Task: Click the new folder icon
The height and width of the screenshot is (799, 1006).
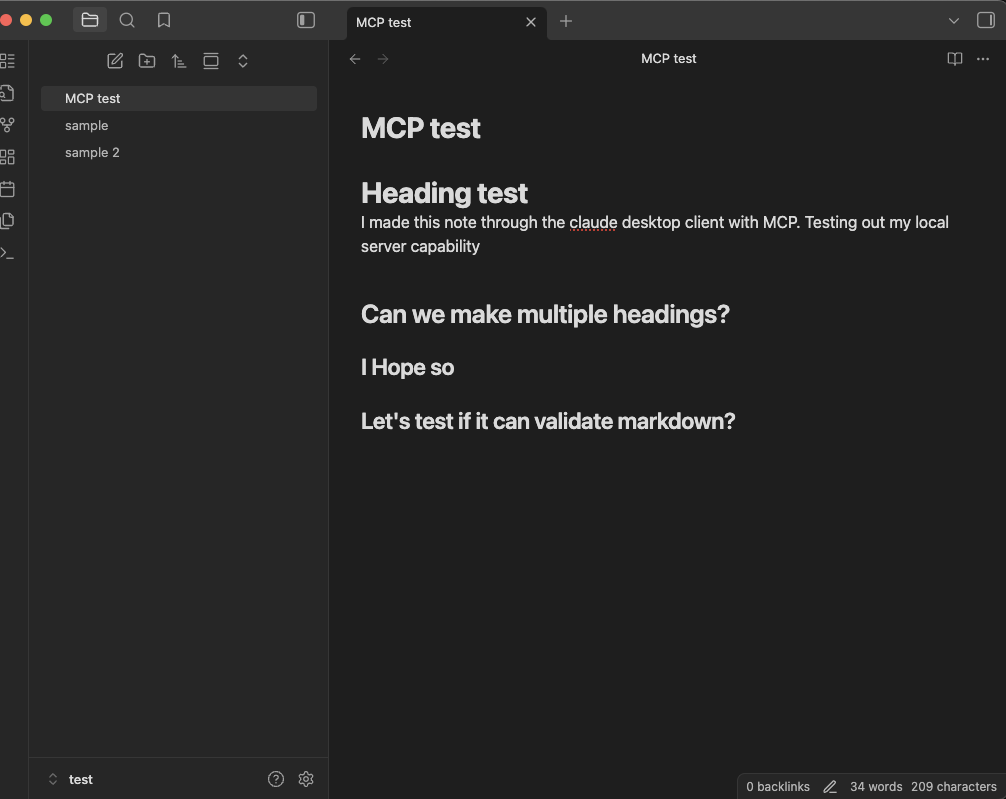Action: point(147,61)
